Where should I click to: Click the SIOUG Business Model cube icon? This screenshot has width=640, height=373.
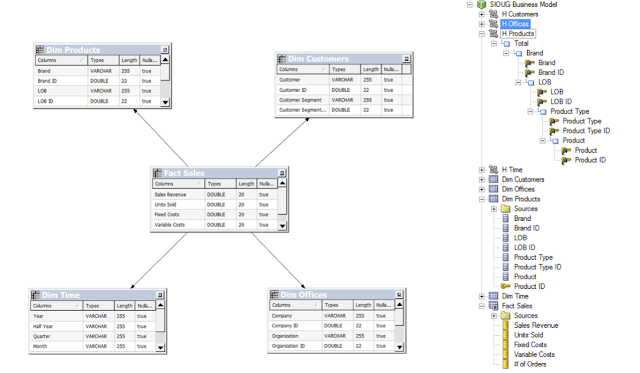pos(482,4)
